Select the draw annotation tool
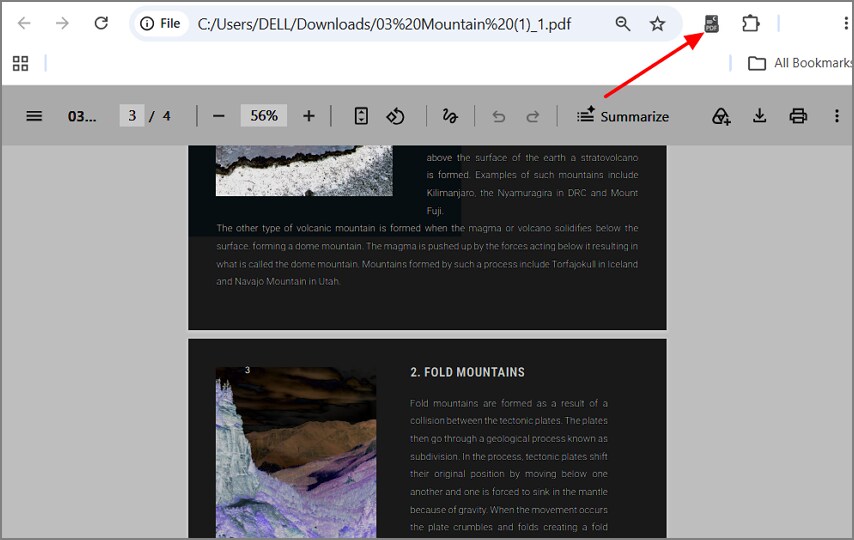This screenshot has height=540, width=854. [450, 116]
